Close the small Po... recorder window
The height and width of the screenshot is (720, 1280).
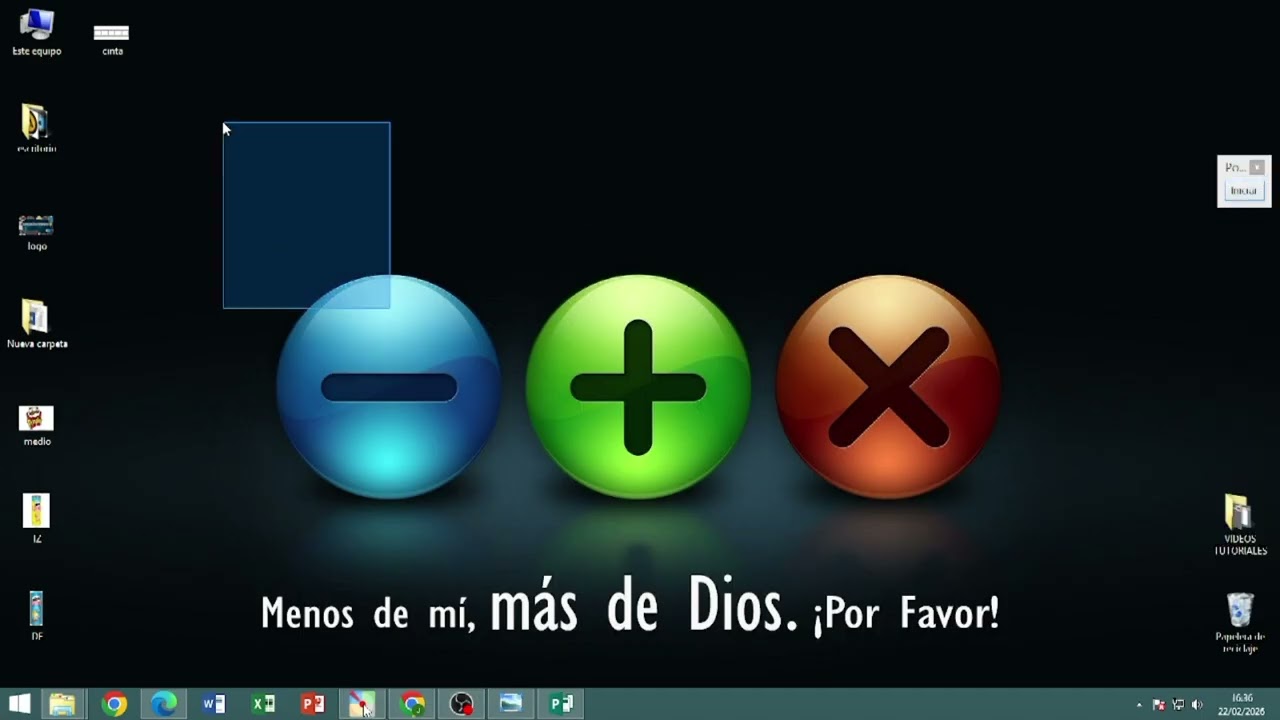(x=1257, y=167)
